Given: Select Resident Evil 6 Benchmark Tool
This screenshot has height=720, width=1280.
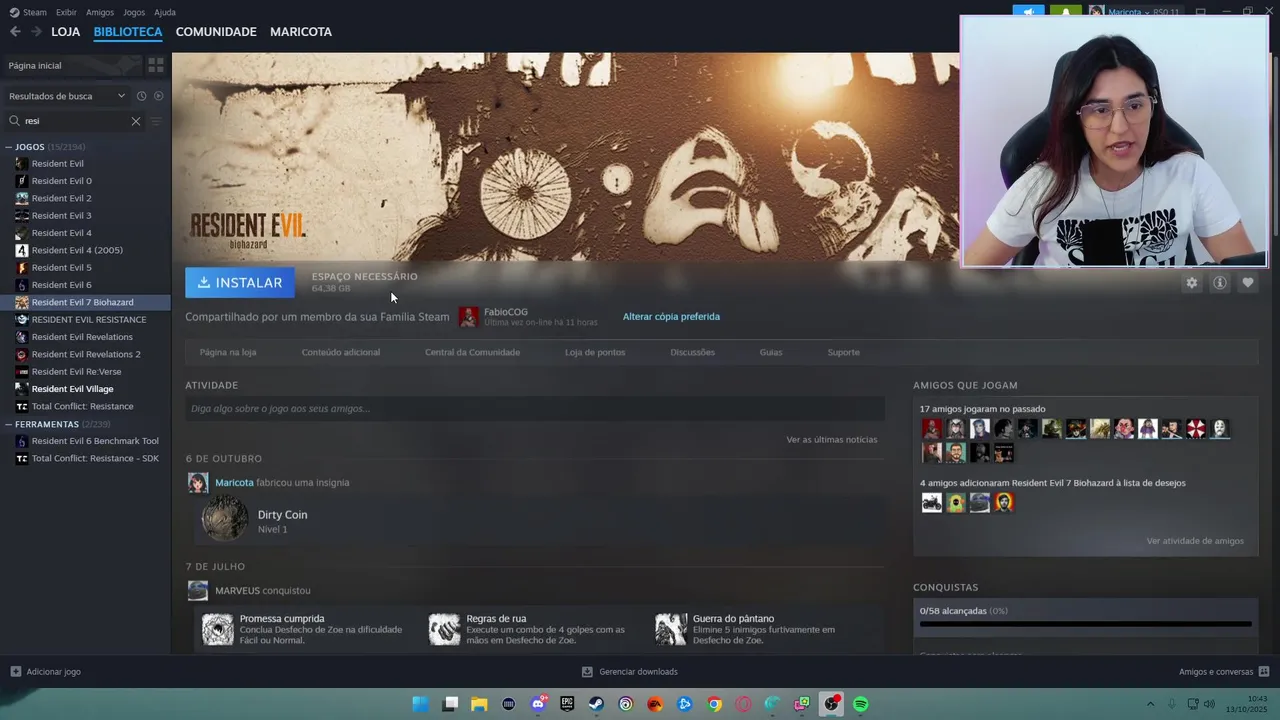Looking at the screenshot, I should pyautogui.click(x=95, y=441).
